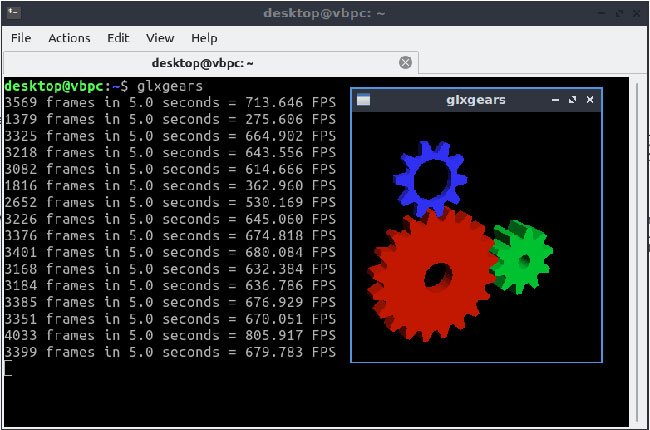Screen dimensions: 650x430
Task: Open the Edit menu
Action: 118,38
